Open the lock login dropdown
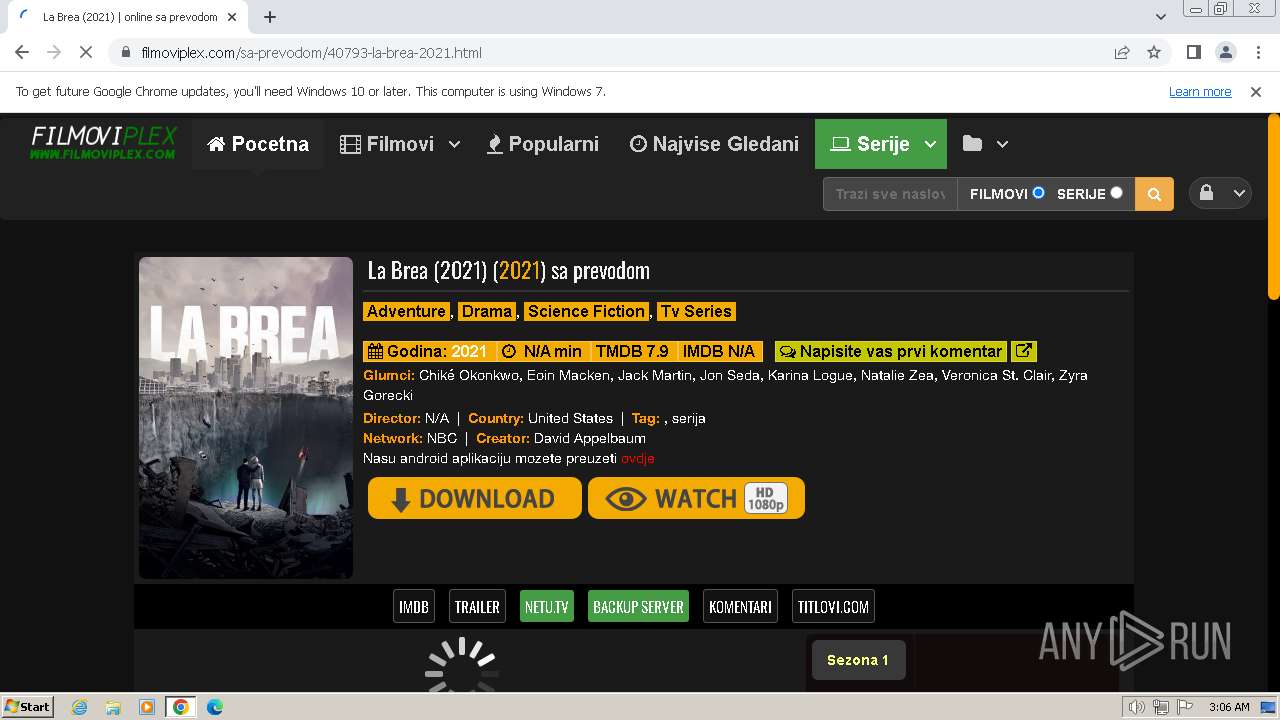This screenshot has height=720, width=1280. coord(1221,194)
